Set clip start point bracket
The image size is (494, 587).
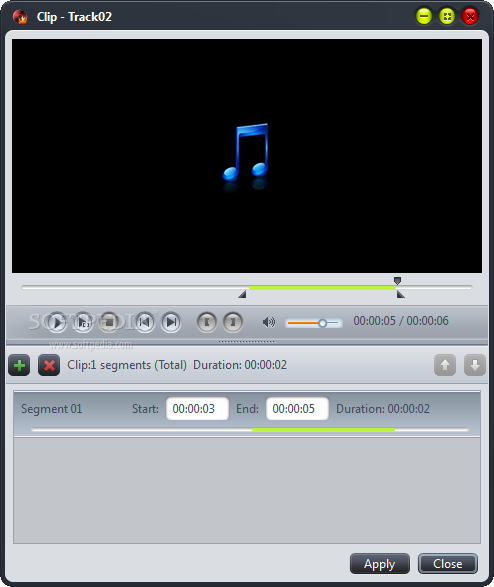[207, 322]
